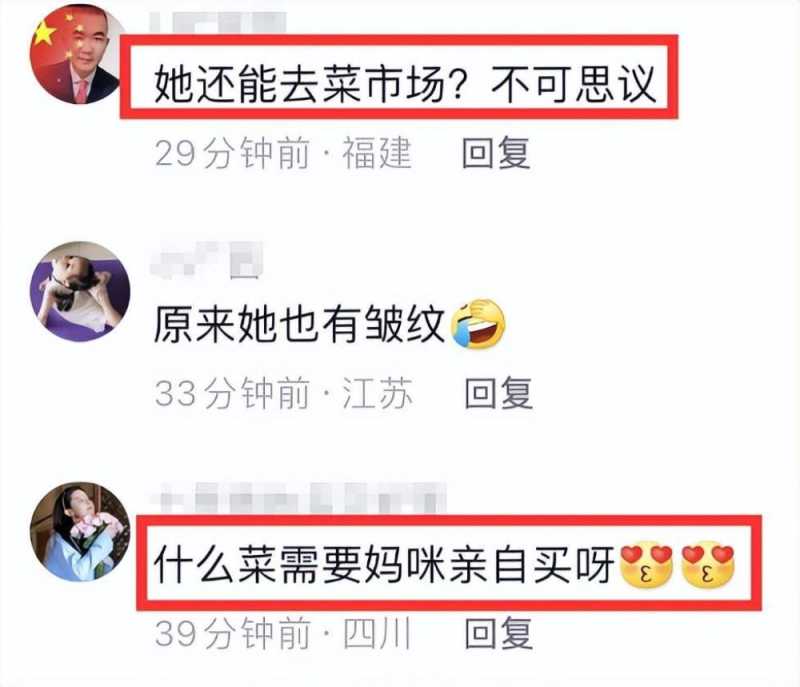Screen dimensions: 800x687
Task: Click the 29分钟前 timestamp
Action: [x=232, y=152]
